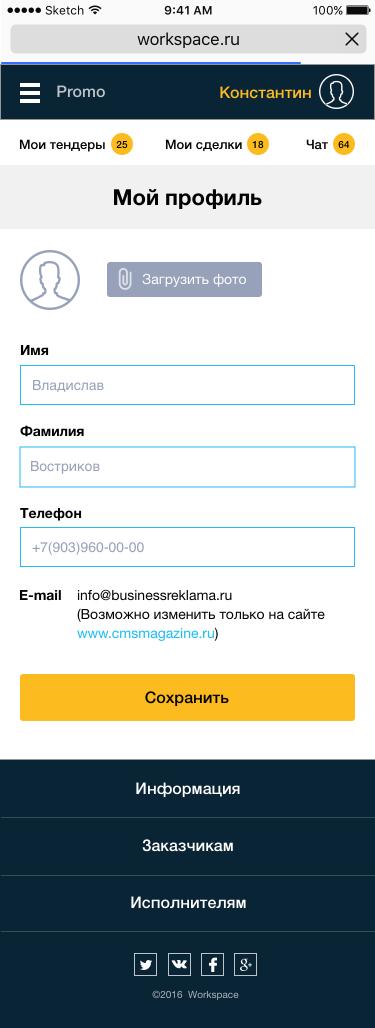Switch to Мои сделки tab
This screenshot has height=1028, width=375.
point(217,144)
